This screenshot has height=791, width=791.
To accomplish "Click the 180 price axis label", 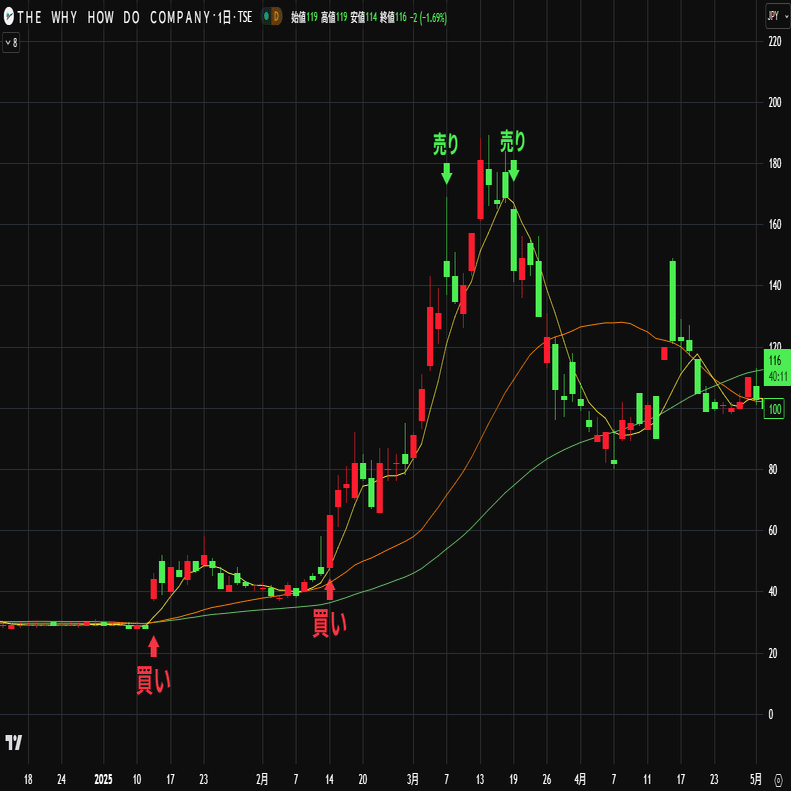I will (774, 163).
